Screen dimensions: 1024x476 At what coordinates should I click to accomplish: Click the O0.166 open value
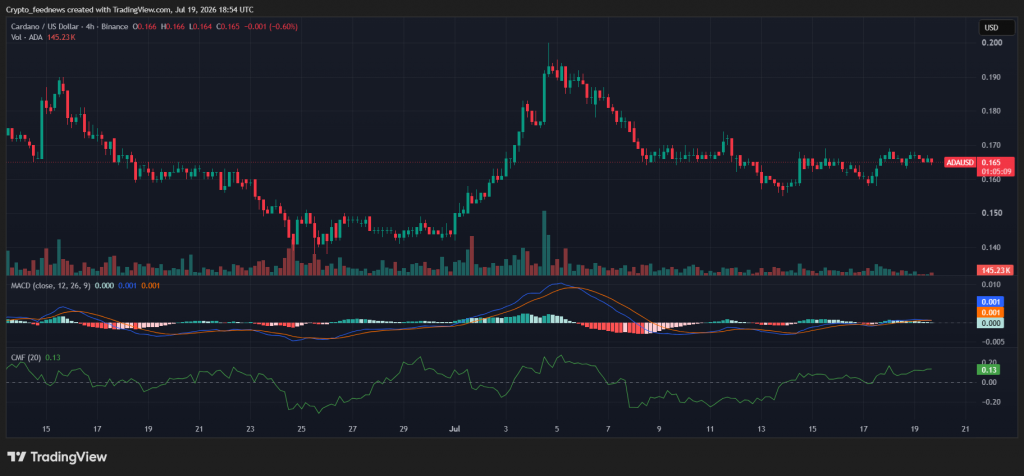coord(145,27)
